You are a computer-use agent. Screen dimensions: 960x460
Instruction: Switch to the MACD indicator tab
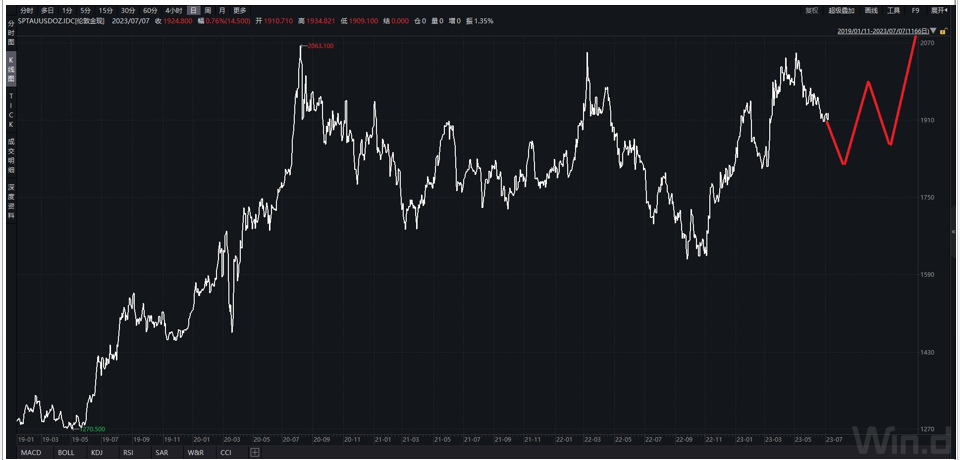click(x=31, y=453)
